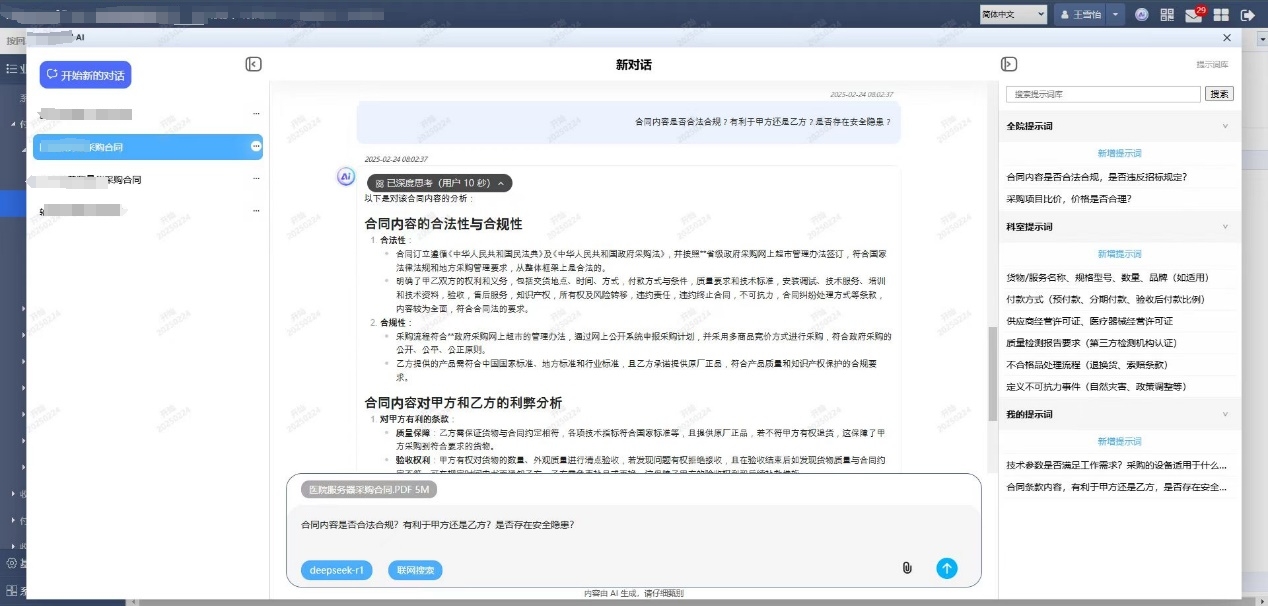Open more options for highlighted 采购合同 conversation
Image resolution: width=1268 pixels, height=606 pixels.
click(x=256, y=147)
